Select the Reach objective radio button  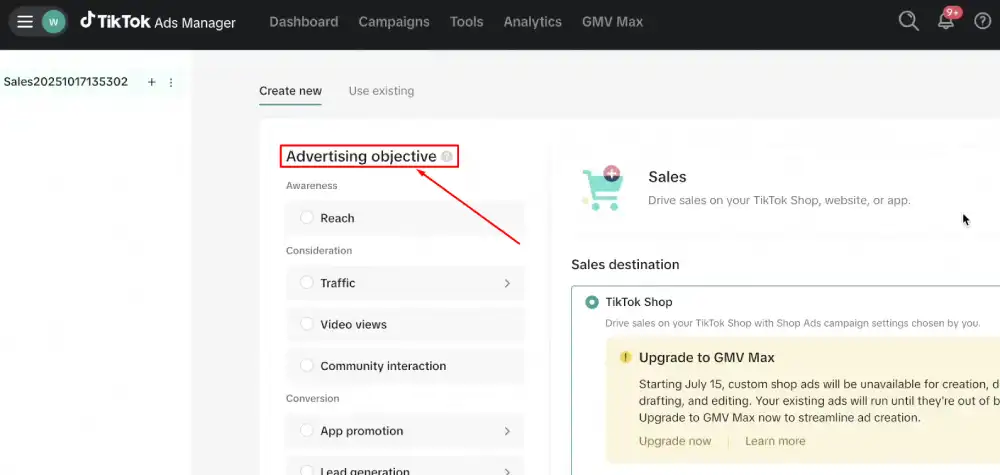[x=307, y=218]
